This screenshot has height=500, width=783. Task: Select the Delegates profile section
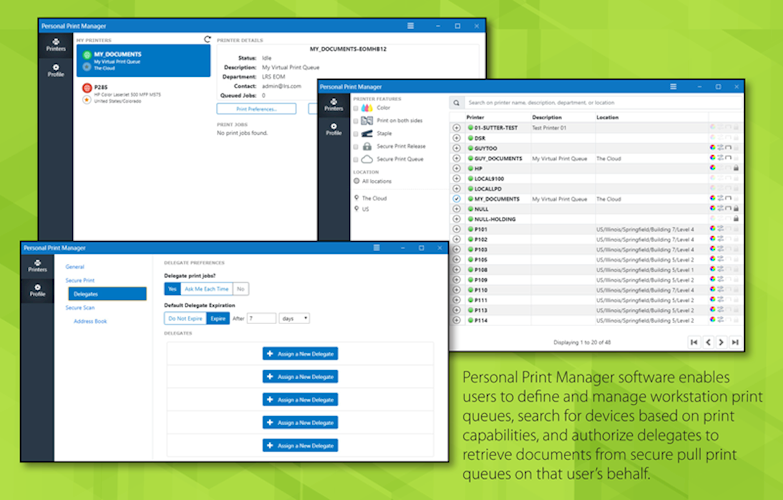point(107,294)
